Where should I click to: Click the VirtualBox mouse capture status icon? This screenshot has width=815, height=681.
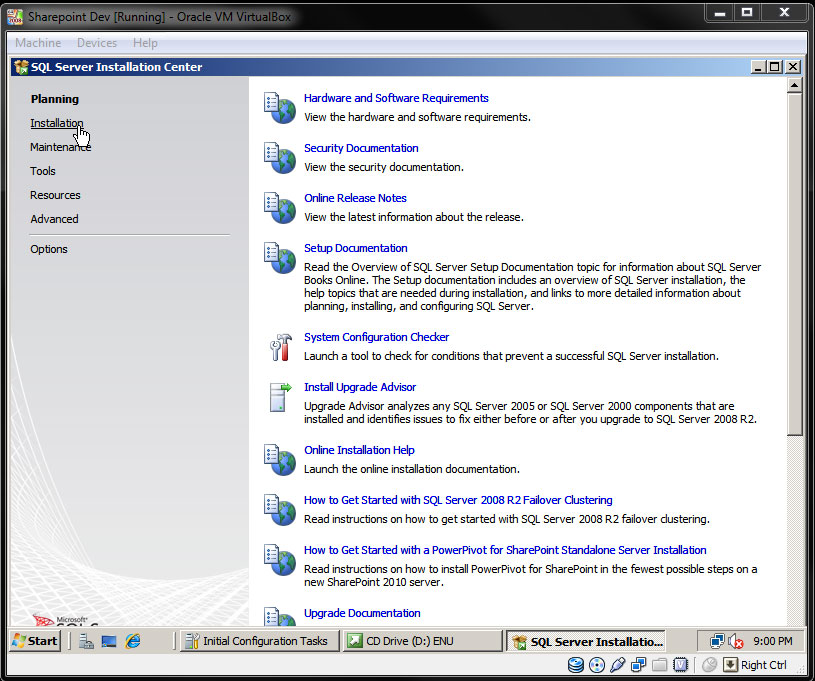point(709,665)
